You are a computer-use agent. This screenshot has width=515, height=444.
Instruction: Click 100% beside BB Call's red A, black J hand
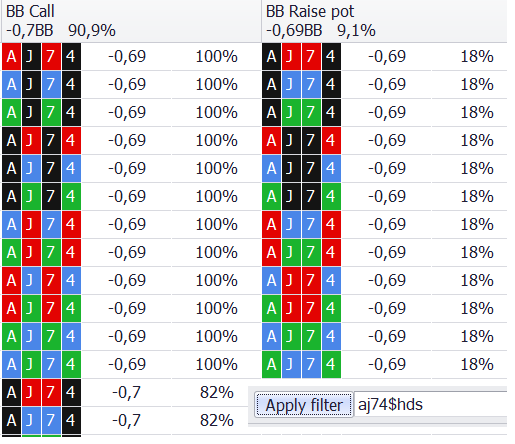coord(216,56)
